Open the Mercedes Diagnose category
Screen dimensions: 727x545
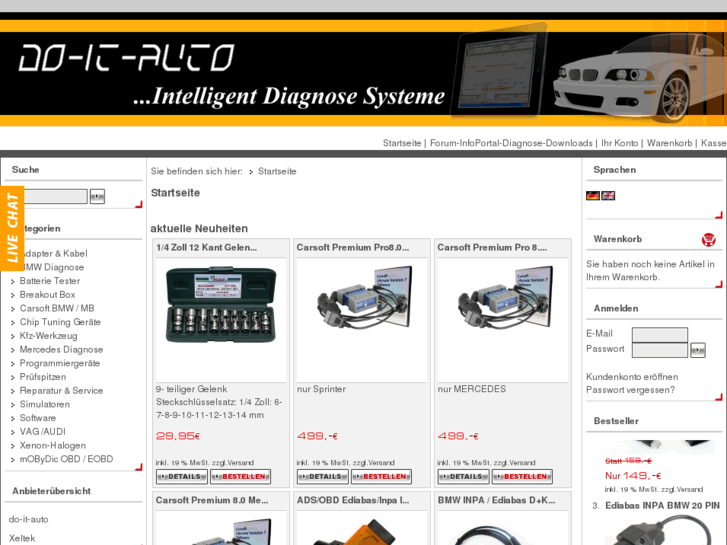pos(61,350)
